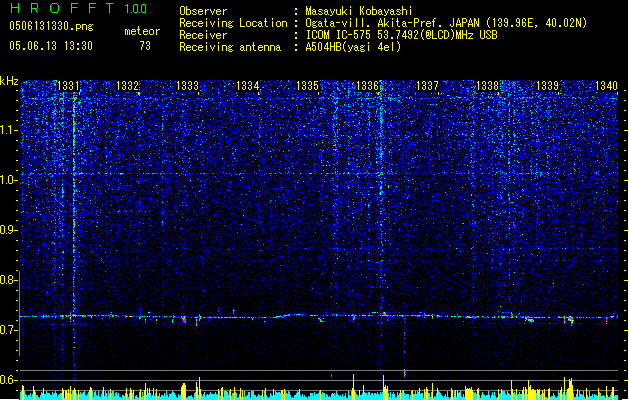Click the 'meteor' count label
This screenshot has width=629, height=400.
click(x=142, y=31)
